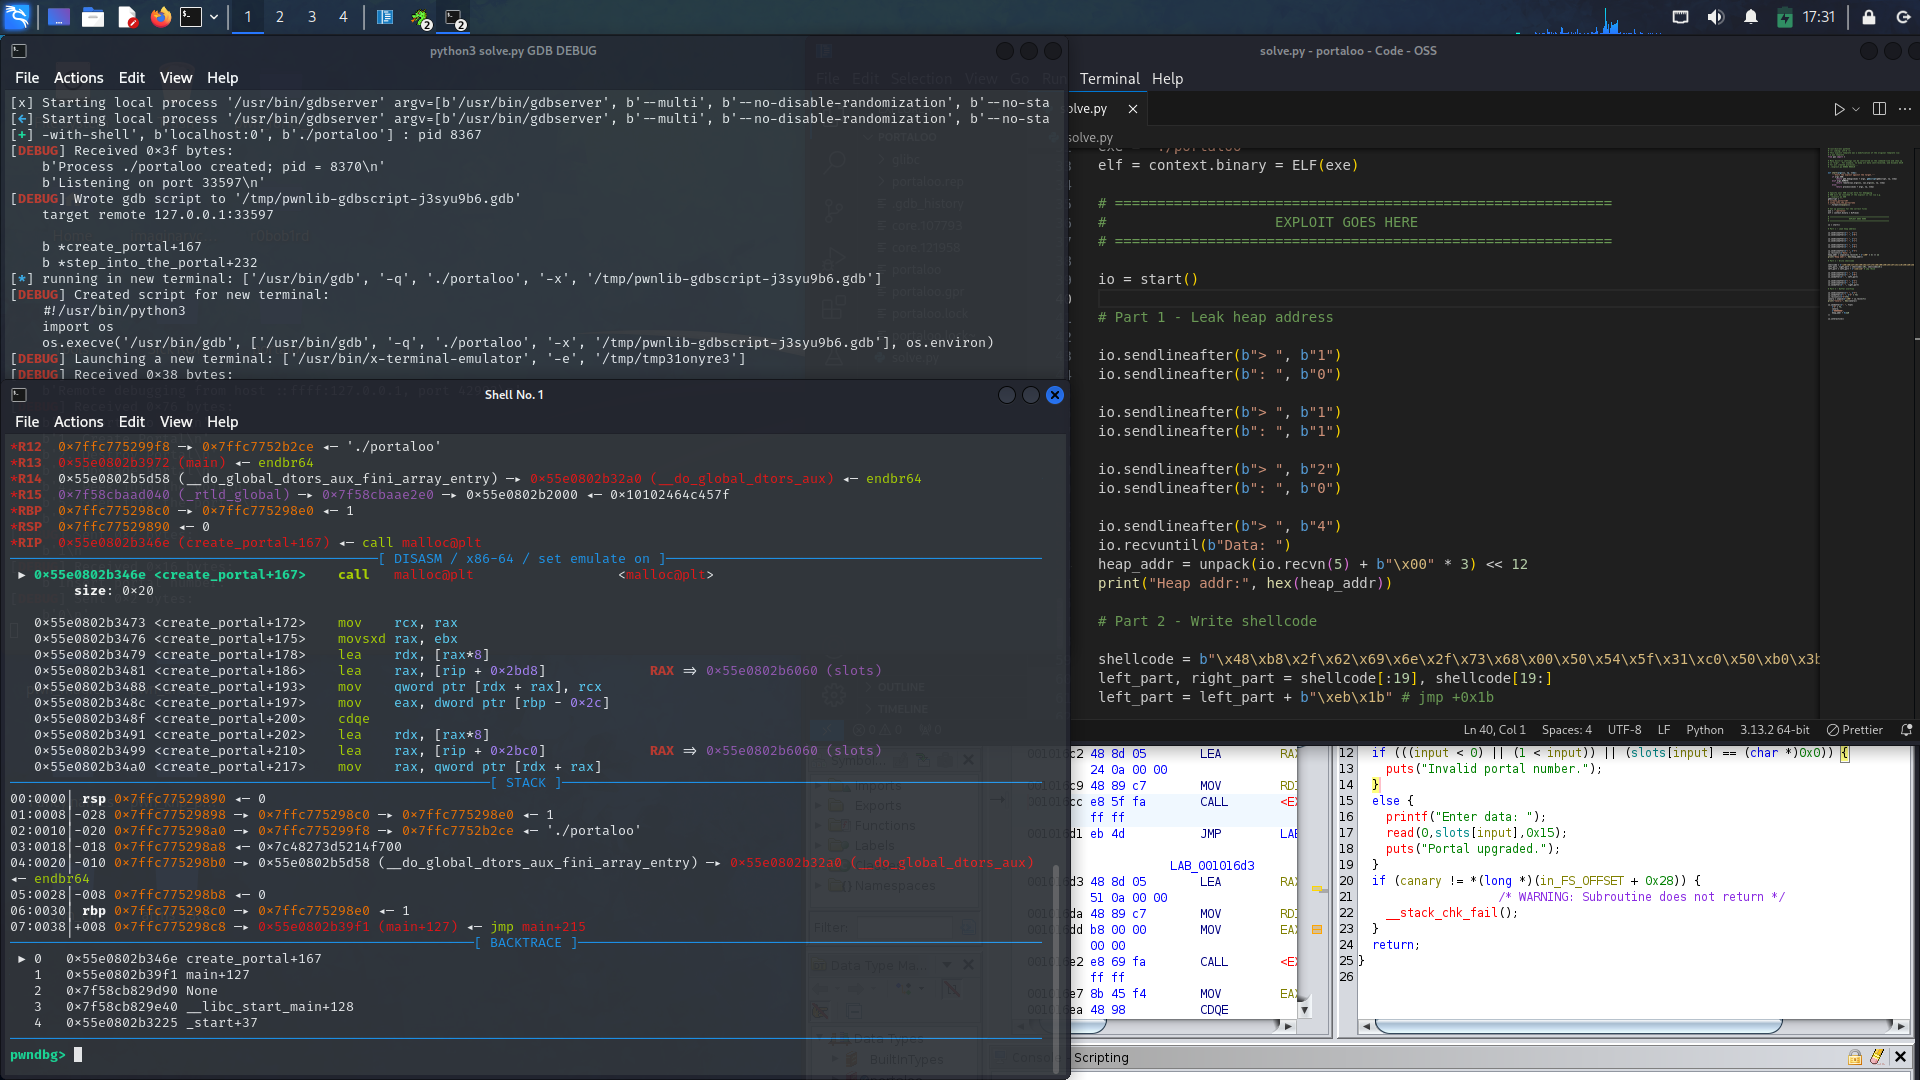Click the Ghidra dragon taskbar icon
The image size is (1920, 1080).
pos(421,17)
